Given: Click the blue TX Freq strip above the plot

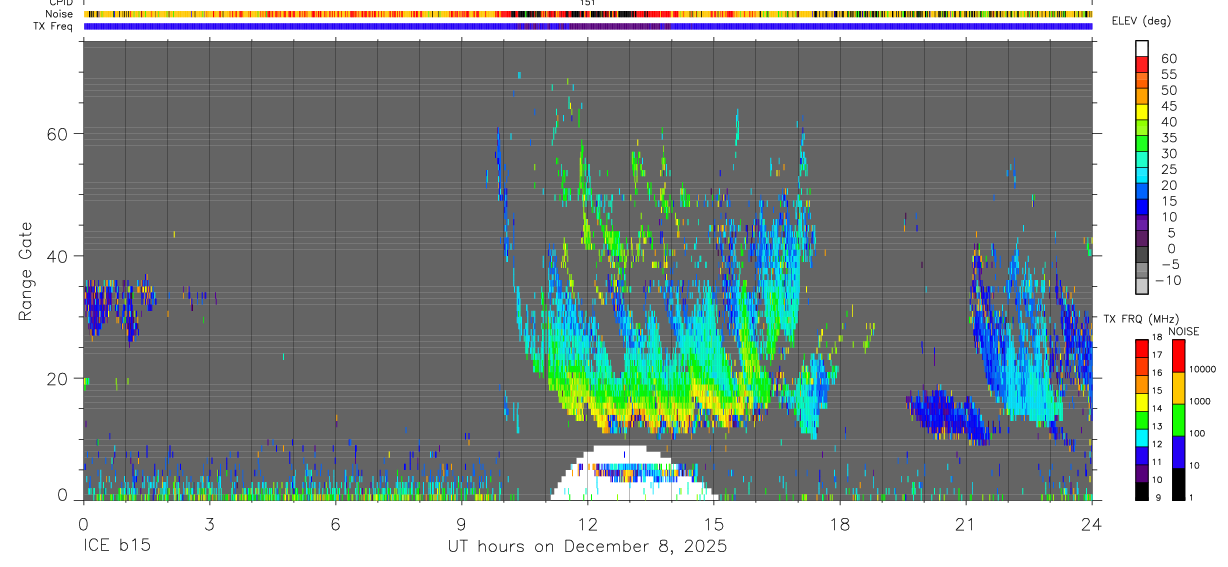Looking at the screenshot, I should coord(588,26).
